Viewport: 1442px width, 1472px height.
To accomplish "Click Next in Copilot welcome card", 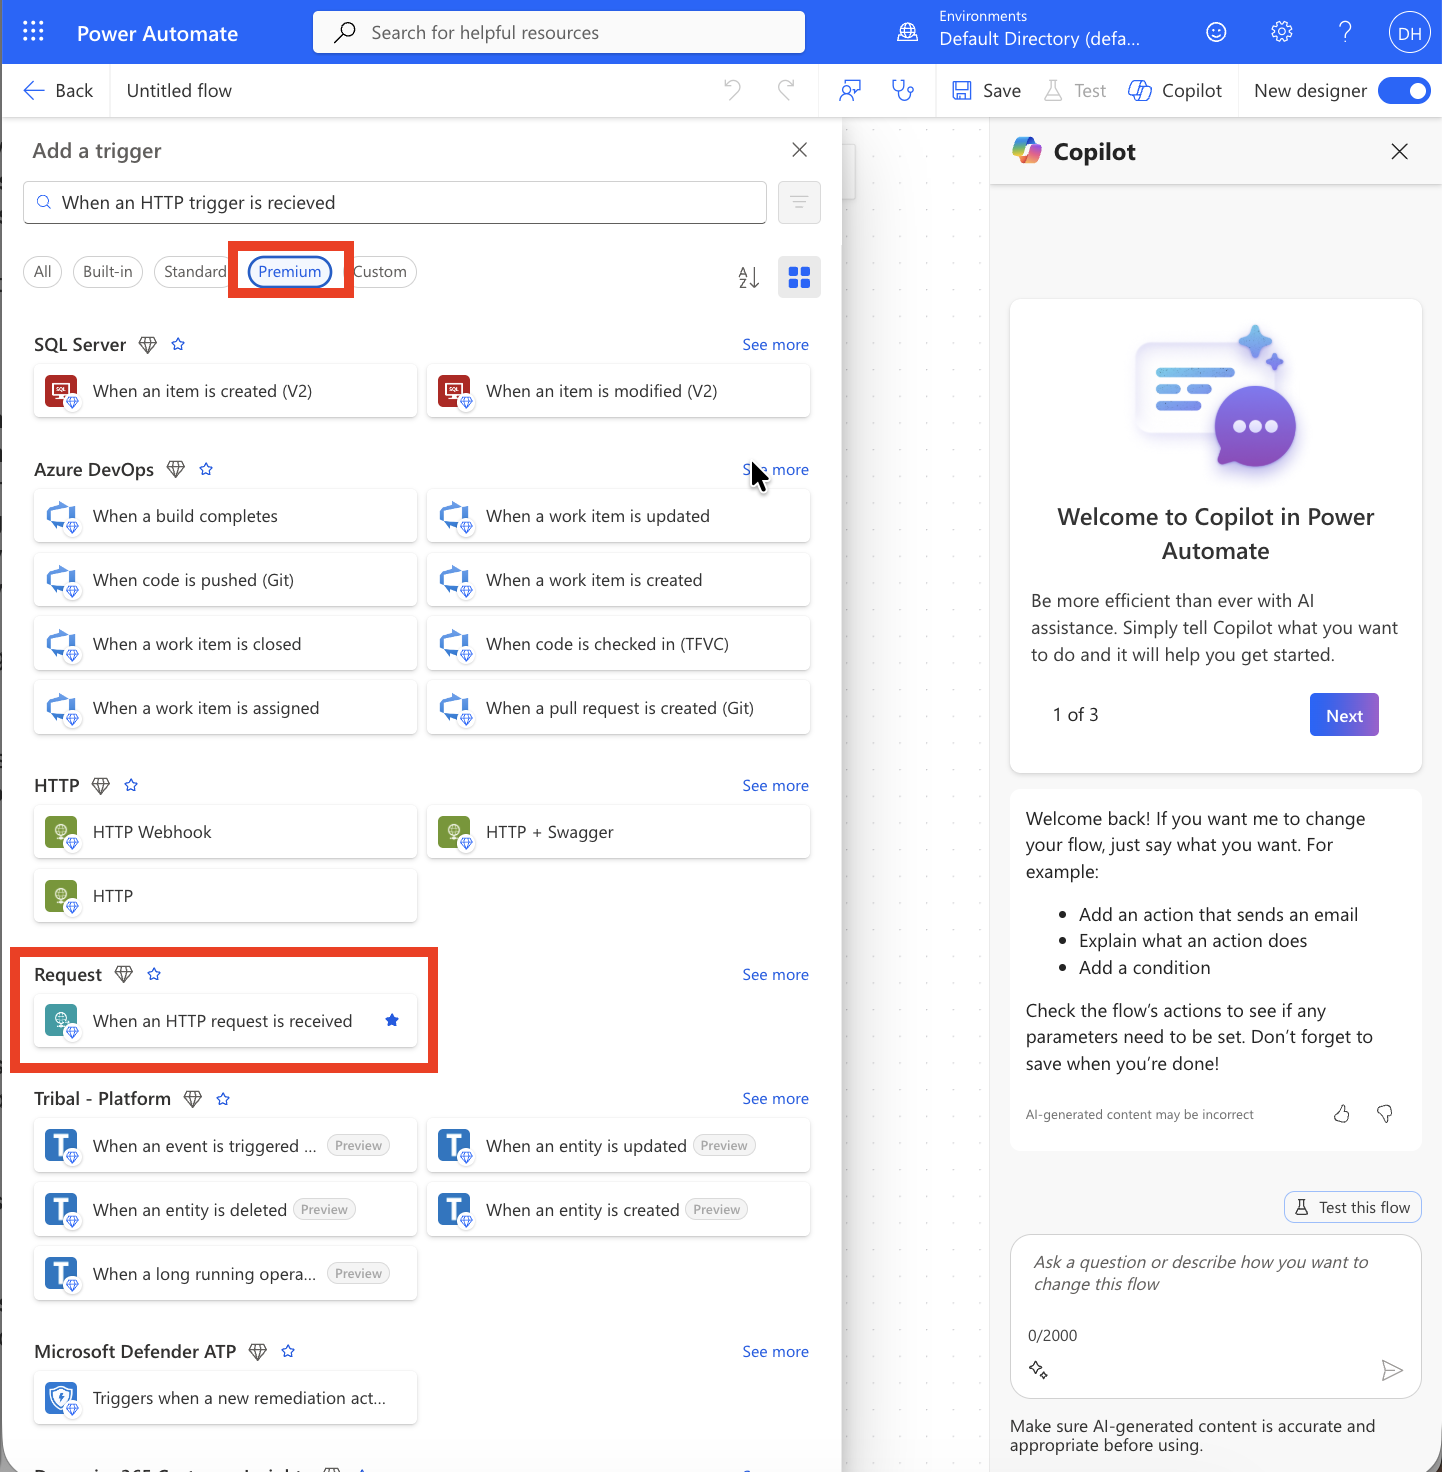I will tap(1344, 715).
